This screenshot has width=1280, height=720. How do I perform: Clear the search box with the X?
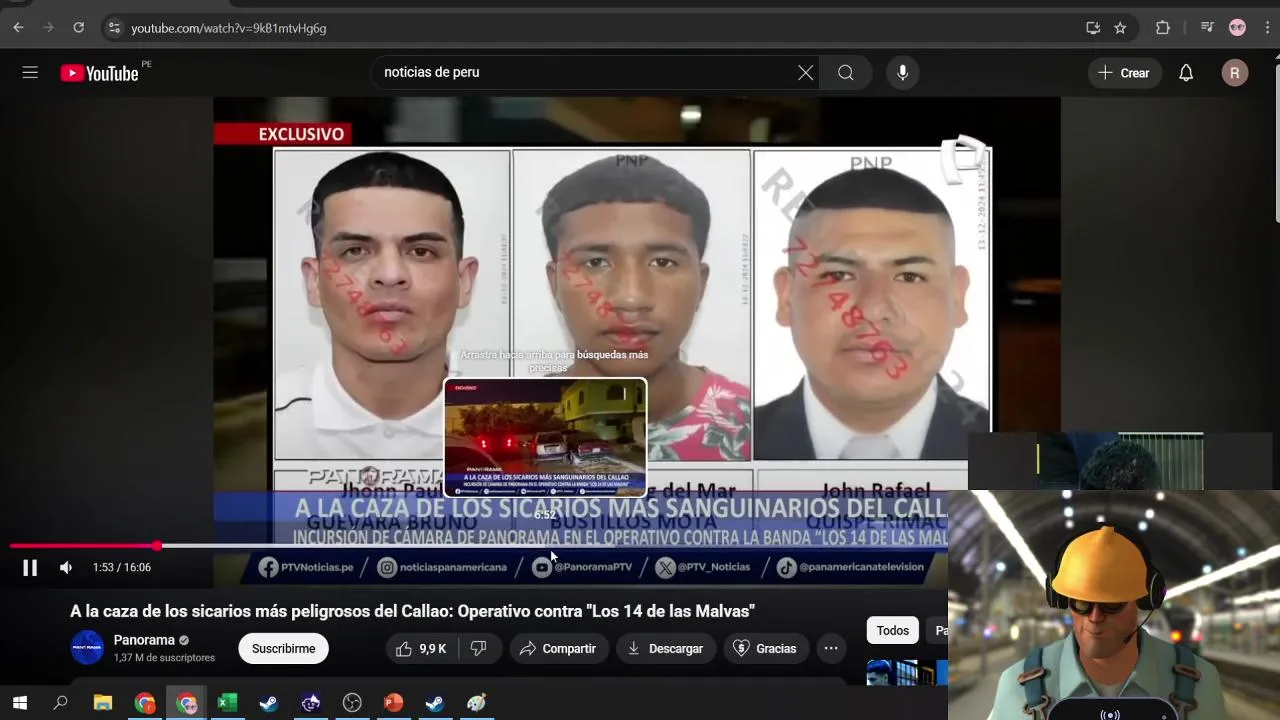tap(805, 73)
